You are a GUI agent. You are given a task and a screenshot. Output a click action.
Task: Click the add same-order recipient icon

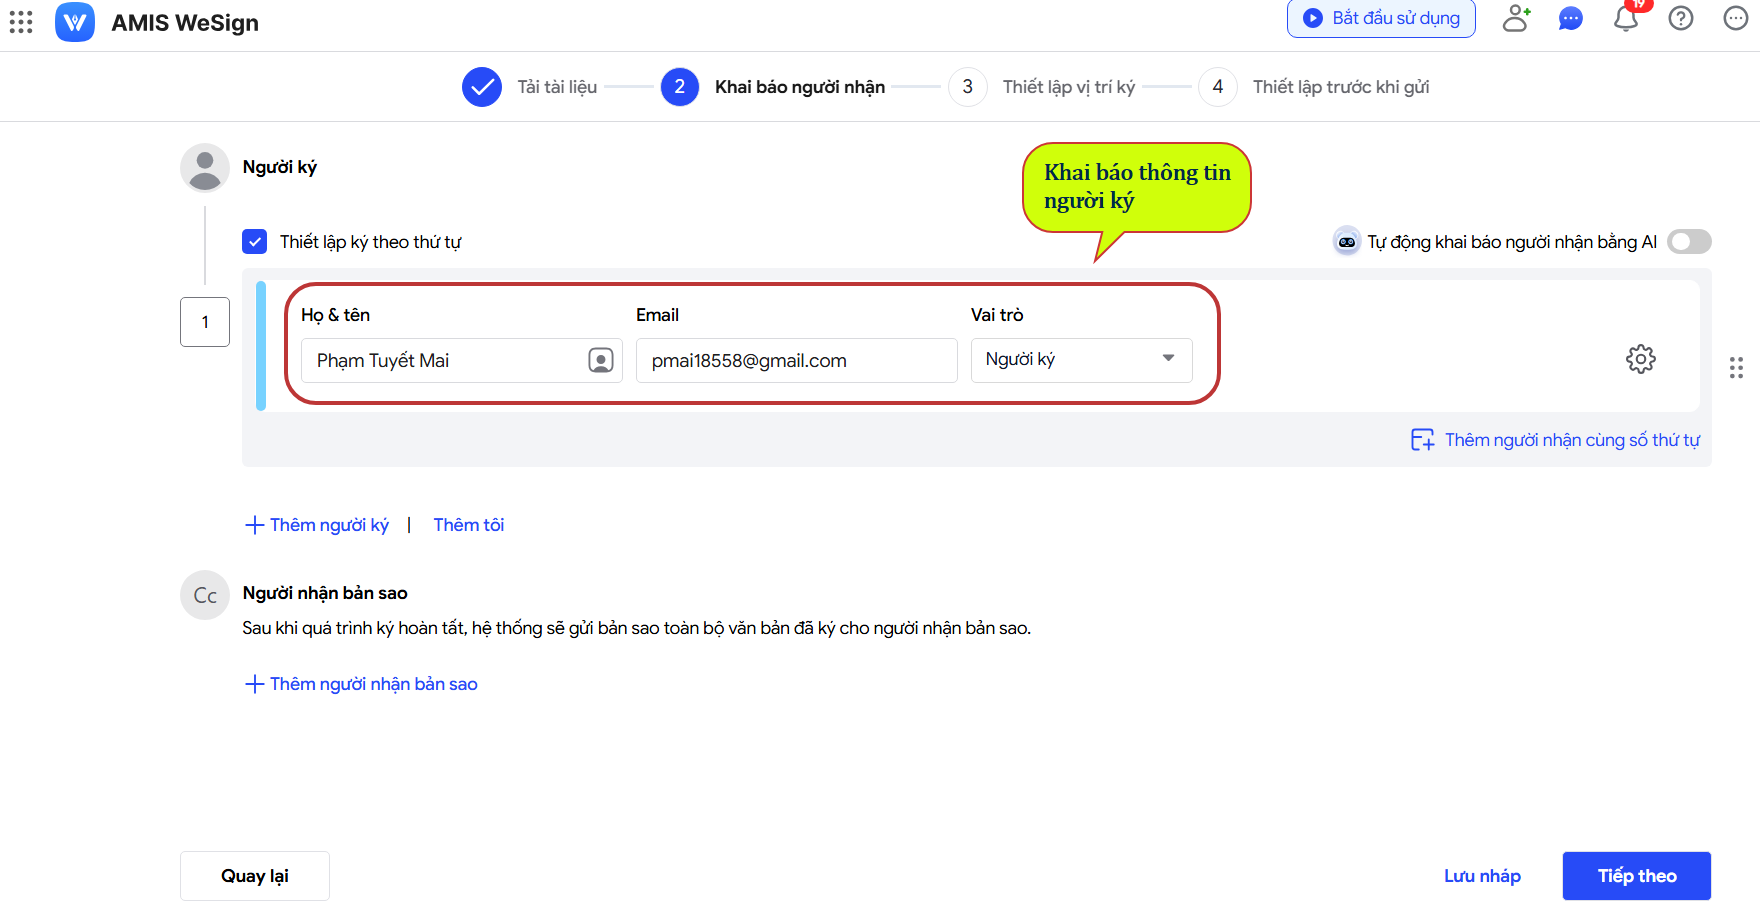[1422, 440]
